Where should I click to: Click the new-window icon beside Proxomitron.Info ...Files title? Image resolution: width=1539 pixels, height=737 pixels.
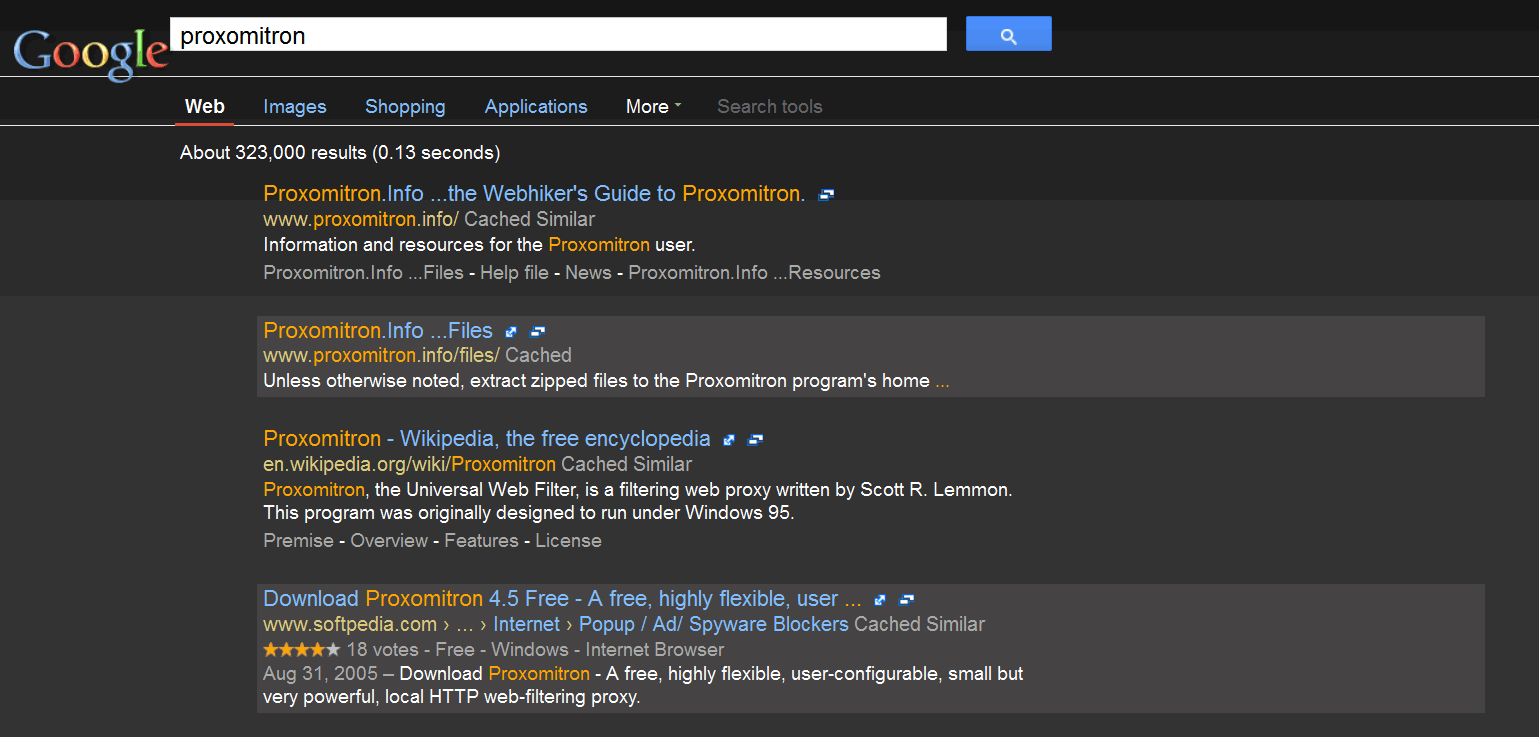538,332
